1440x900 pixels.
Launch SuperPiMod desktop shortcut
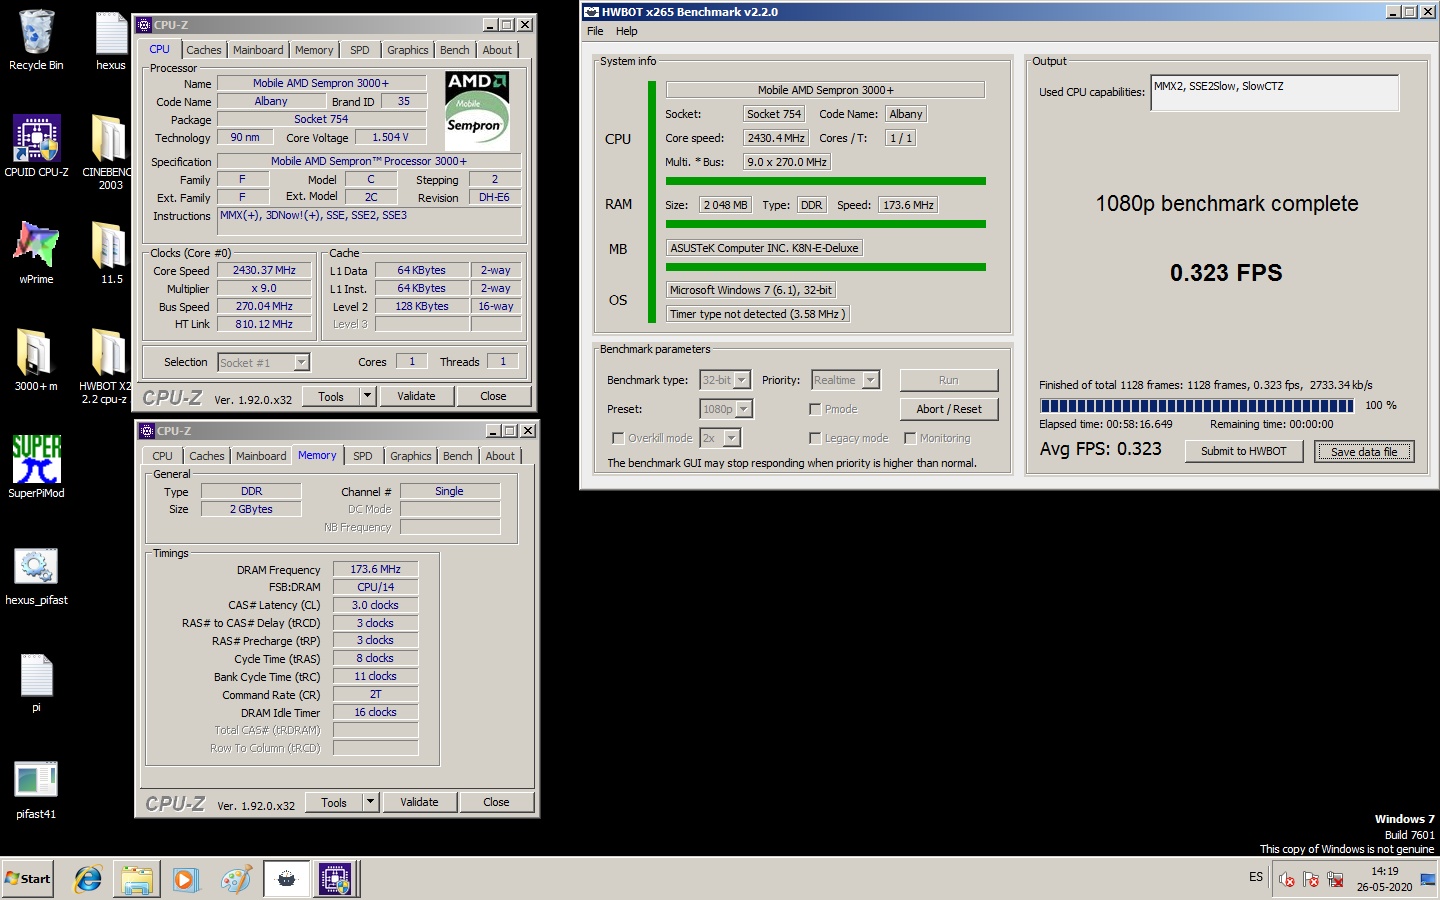(x=36, y=467)
